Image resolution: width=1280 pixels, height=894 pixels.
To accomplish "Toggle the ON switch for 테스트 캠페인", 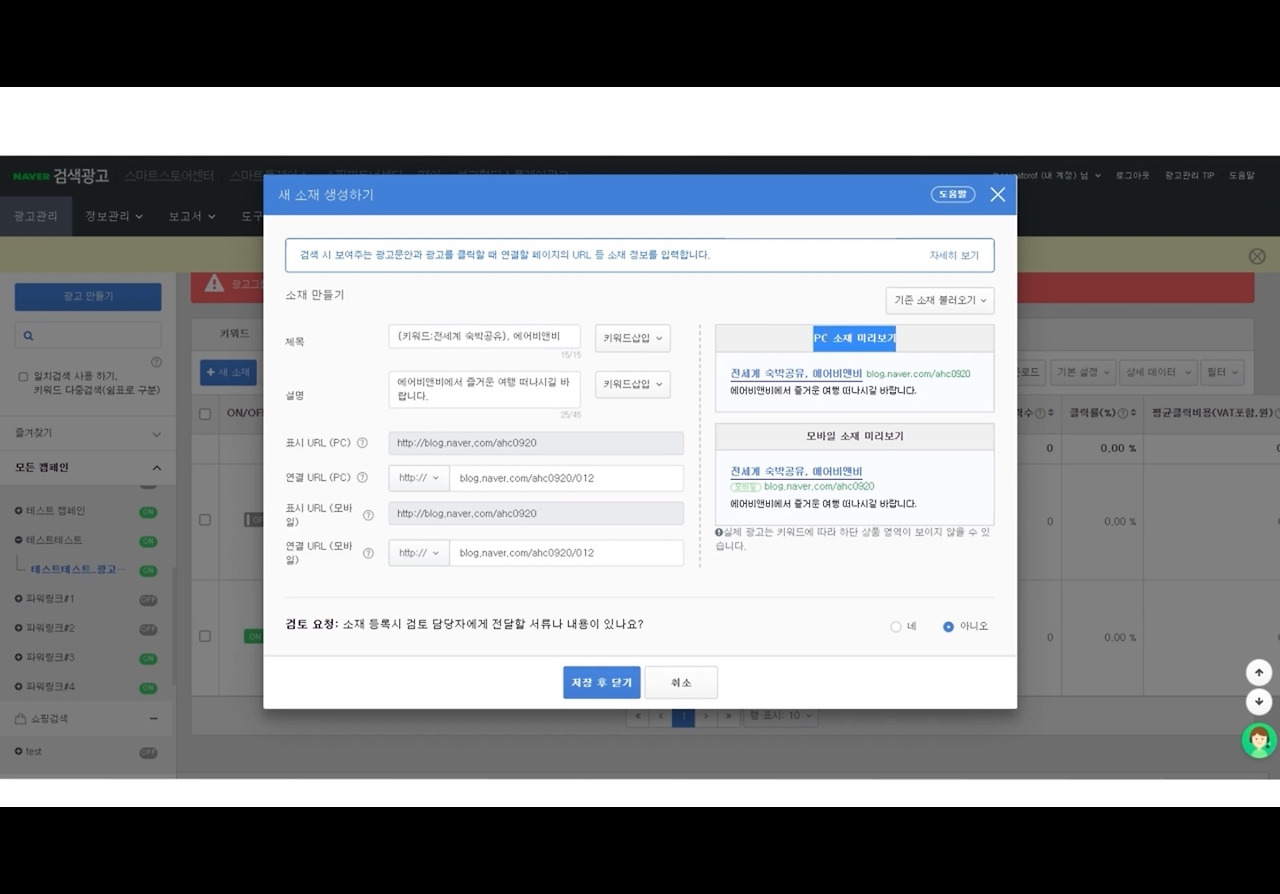I will click(148, 512).
